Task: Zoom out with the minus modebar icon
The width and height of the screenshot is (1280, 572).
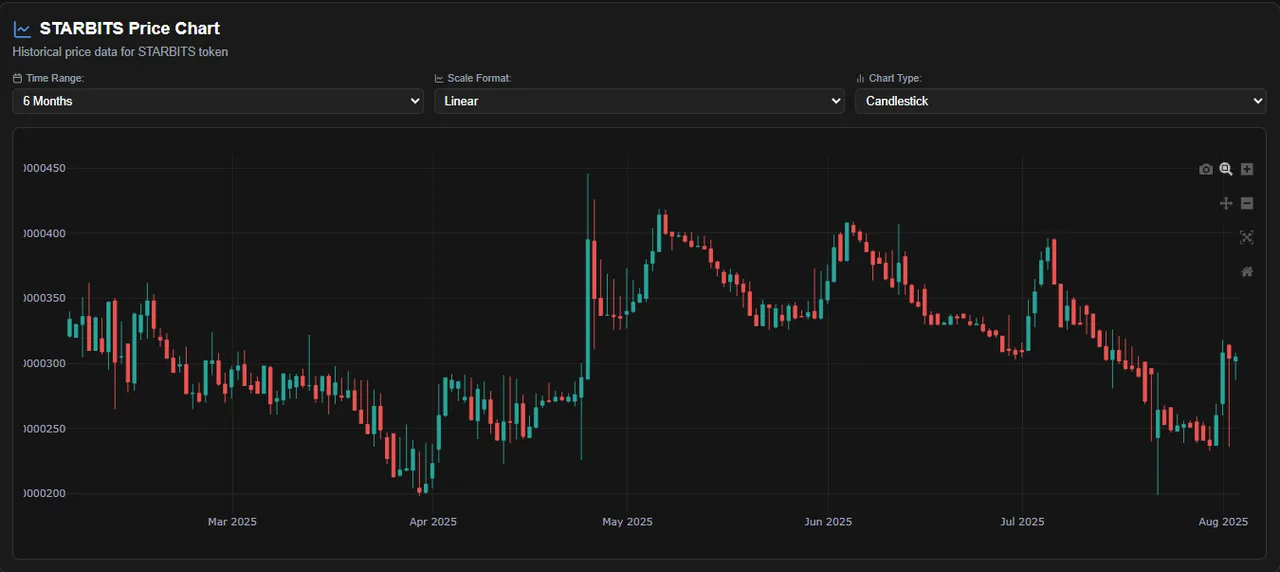Action: coord(1247,203)
